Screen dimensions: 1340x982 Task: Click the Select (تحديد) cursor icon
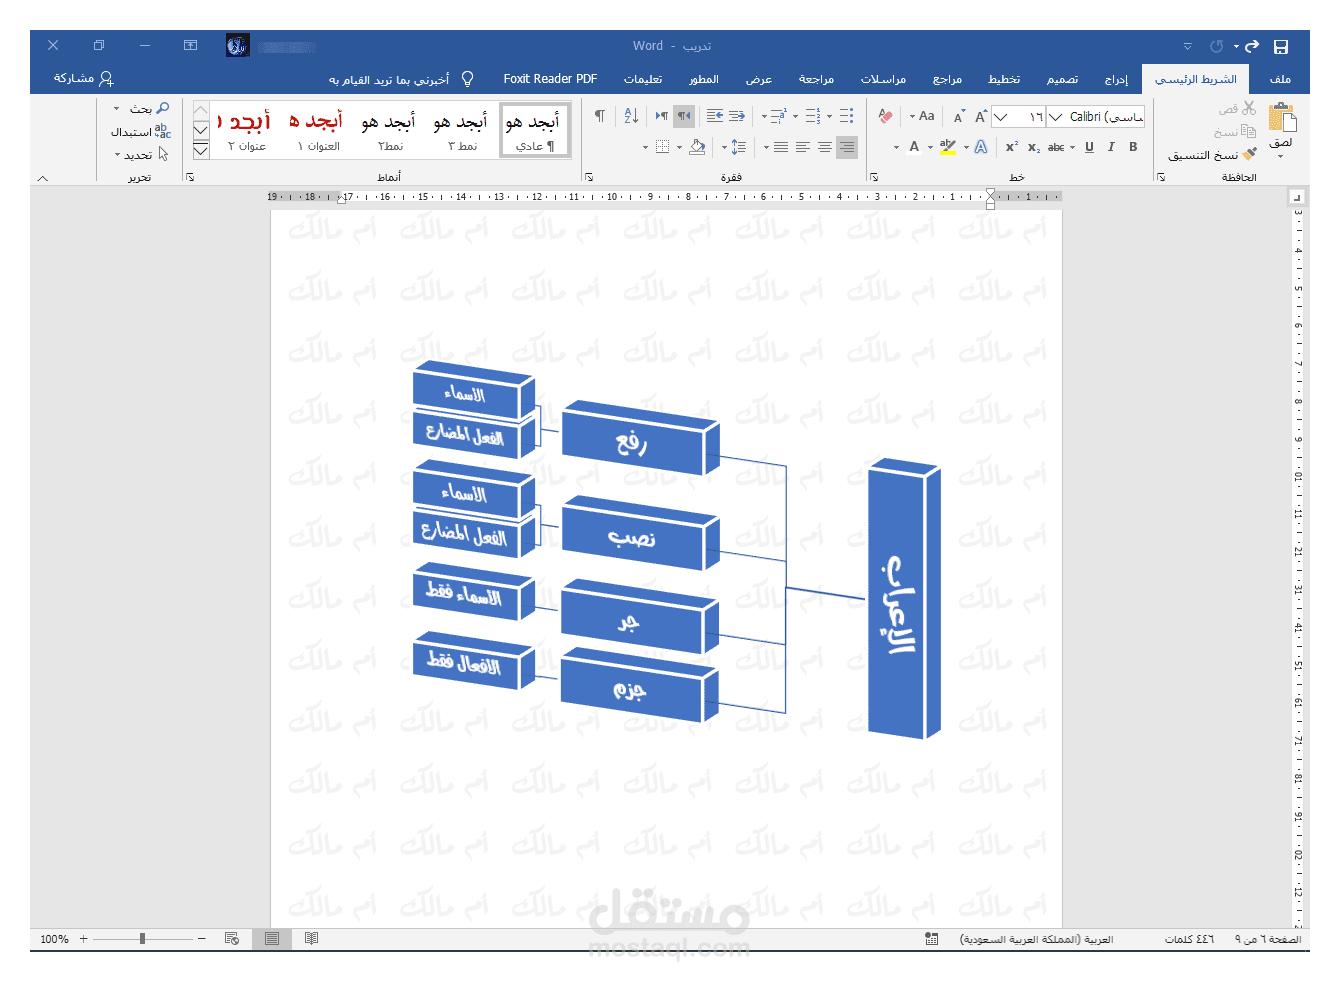click(x=163, y=154)
